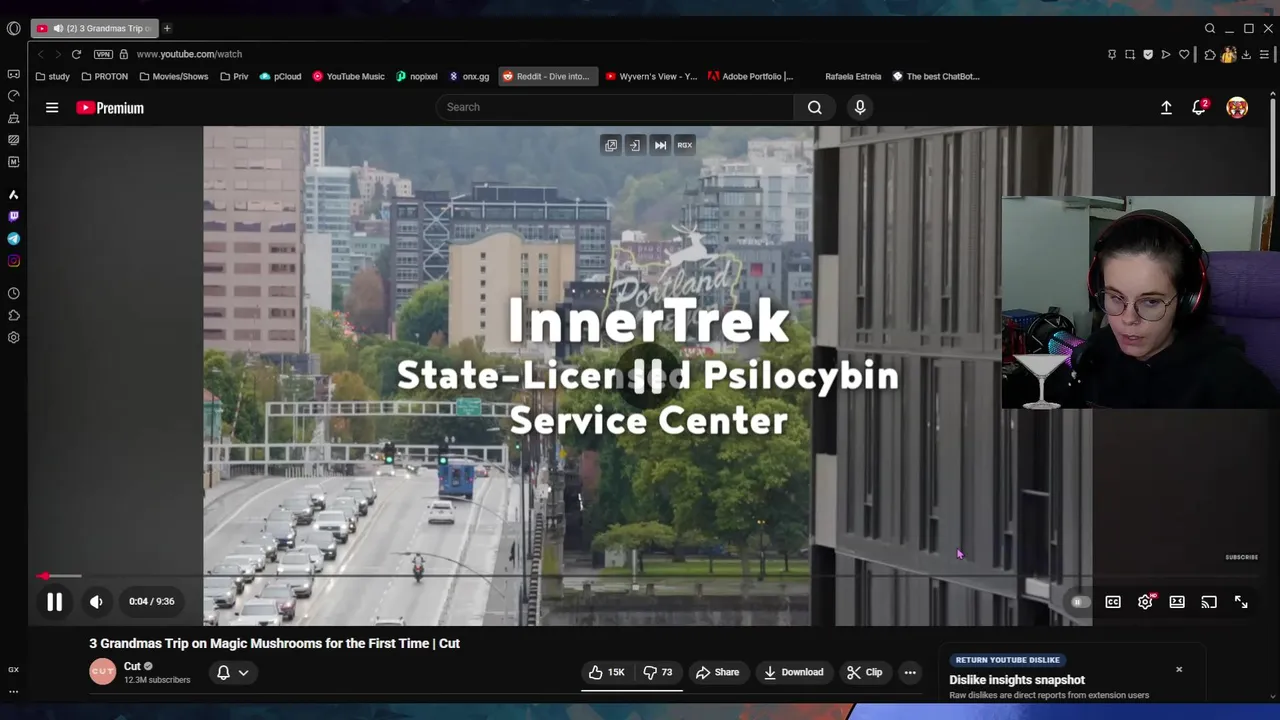This screenshot has height=720, width=1280.
Task: Open the Easy Setup sliders icon
Action: click(x=1265, y=54)
